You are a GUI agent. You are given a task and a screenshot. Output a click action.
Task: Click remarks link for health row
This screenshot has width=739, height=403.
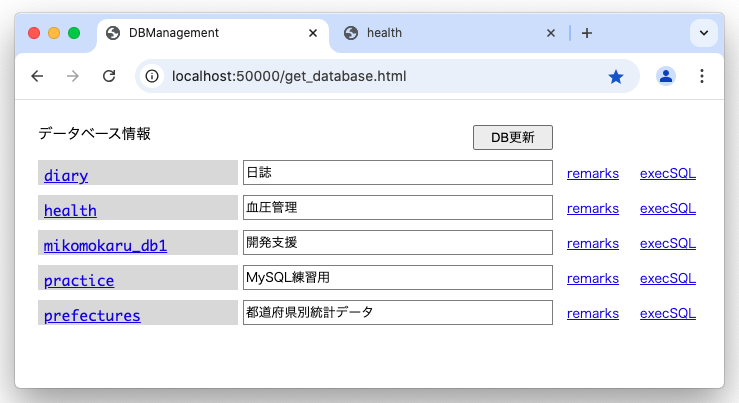pyautogui.click(x=592, y=208)
